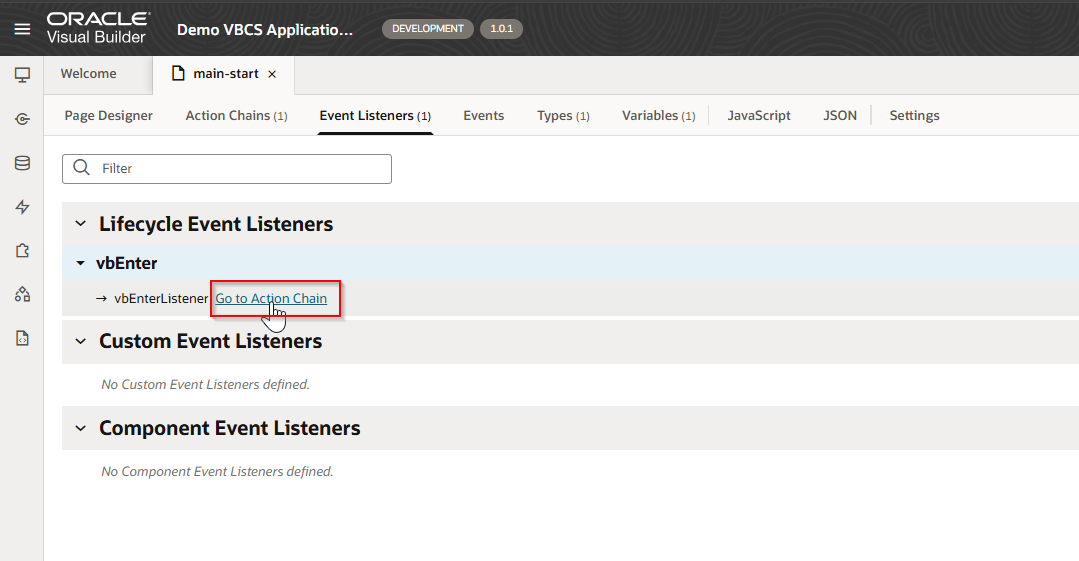
Task: Open Web Applications navigator (monitor icon)
Action: coord(22,75)
